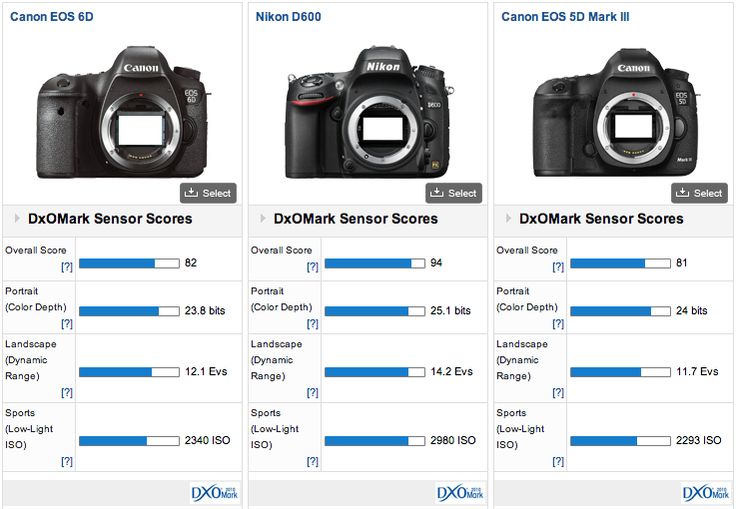Click the Low-Light ISO bar for 5D Mark III
The image size is (736, 509).
click(x=621, y=440)
